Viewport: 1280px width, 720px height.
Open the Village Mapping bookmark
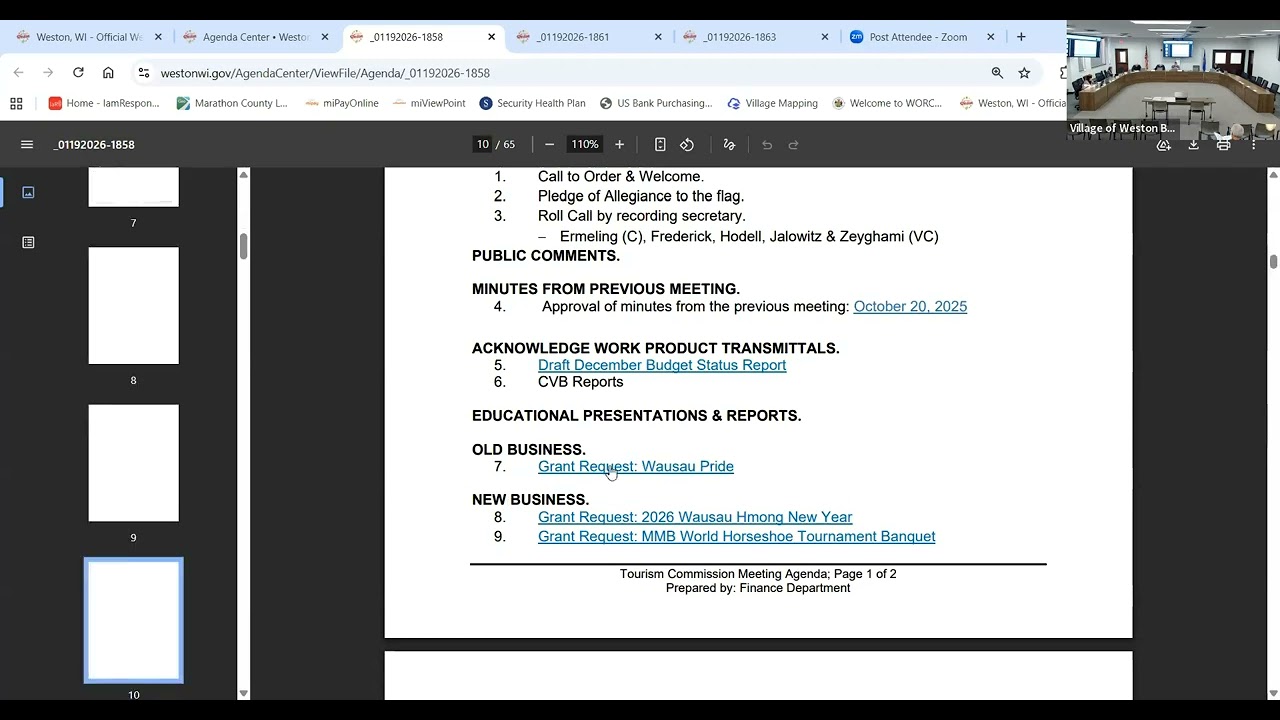(772, 103)
